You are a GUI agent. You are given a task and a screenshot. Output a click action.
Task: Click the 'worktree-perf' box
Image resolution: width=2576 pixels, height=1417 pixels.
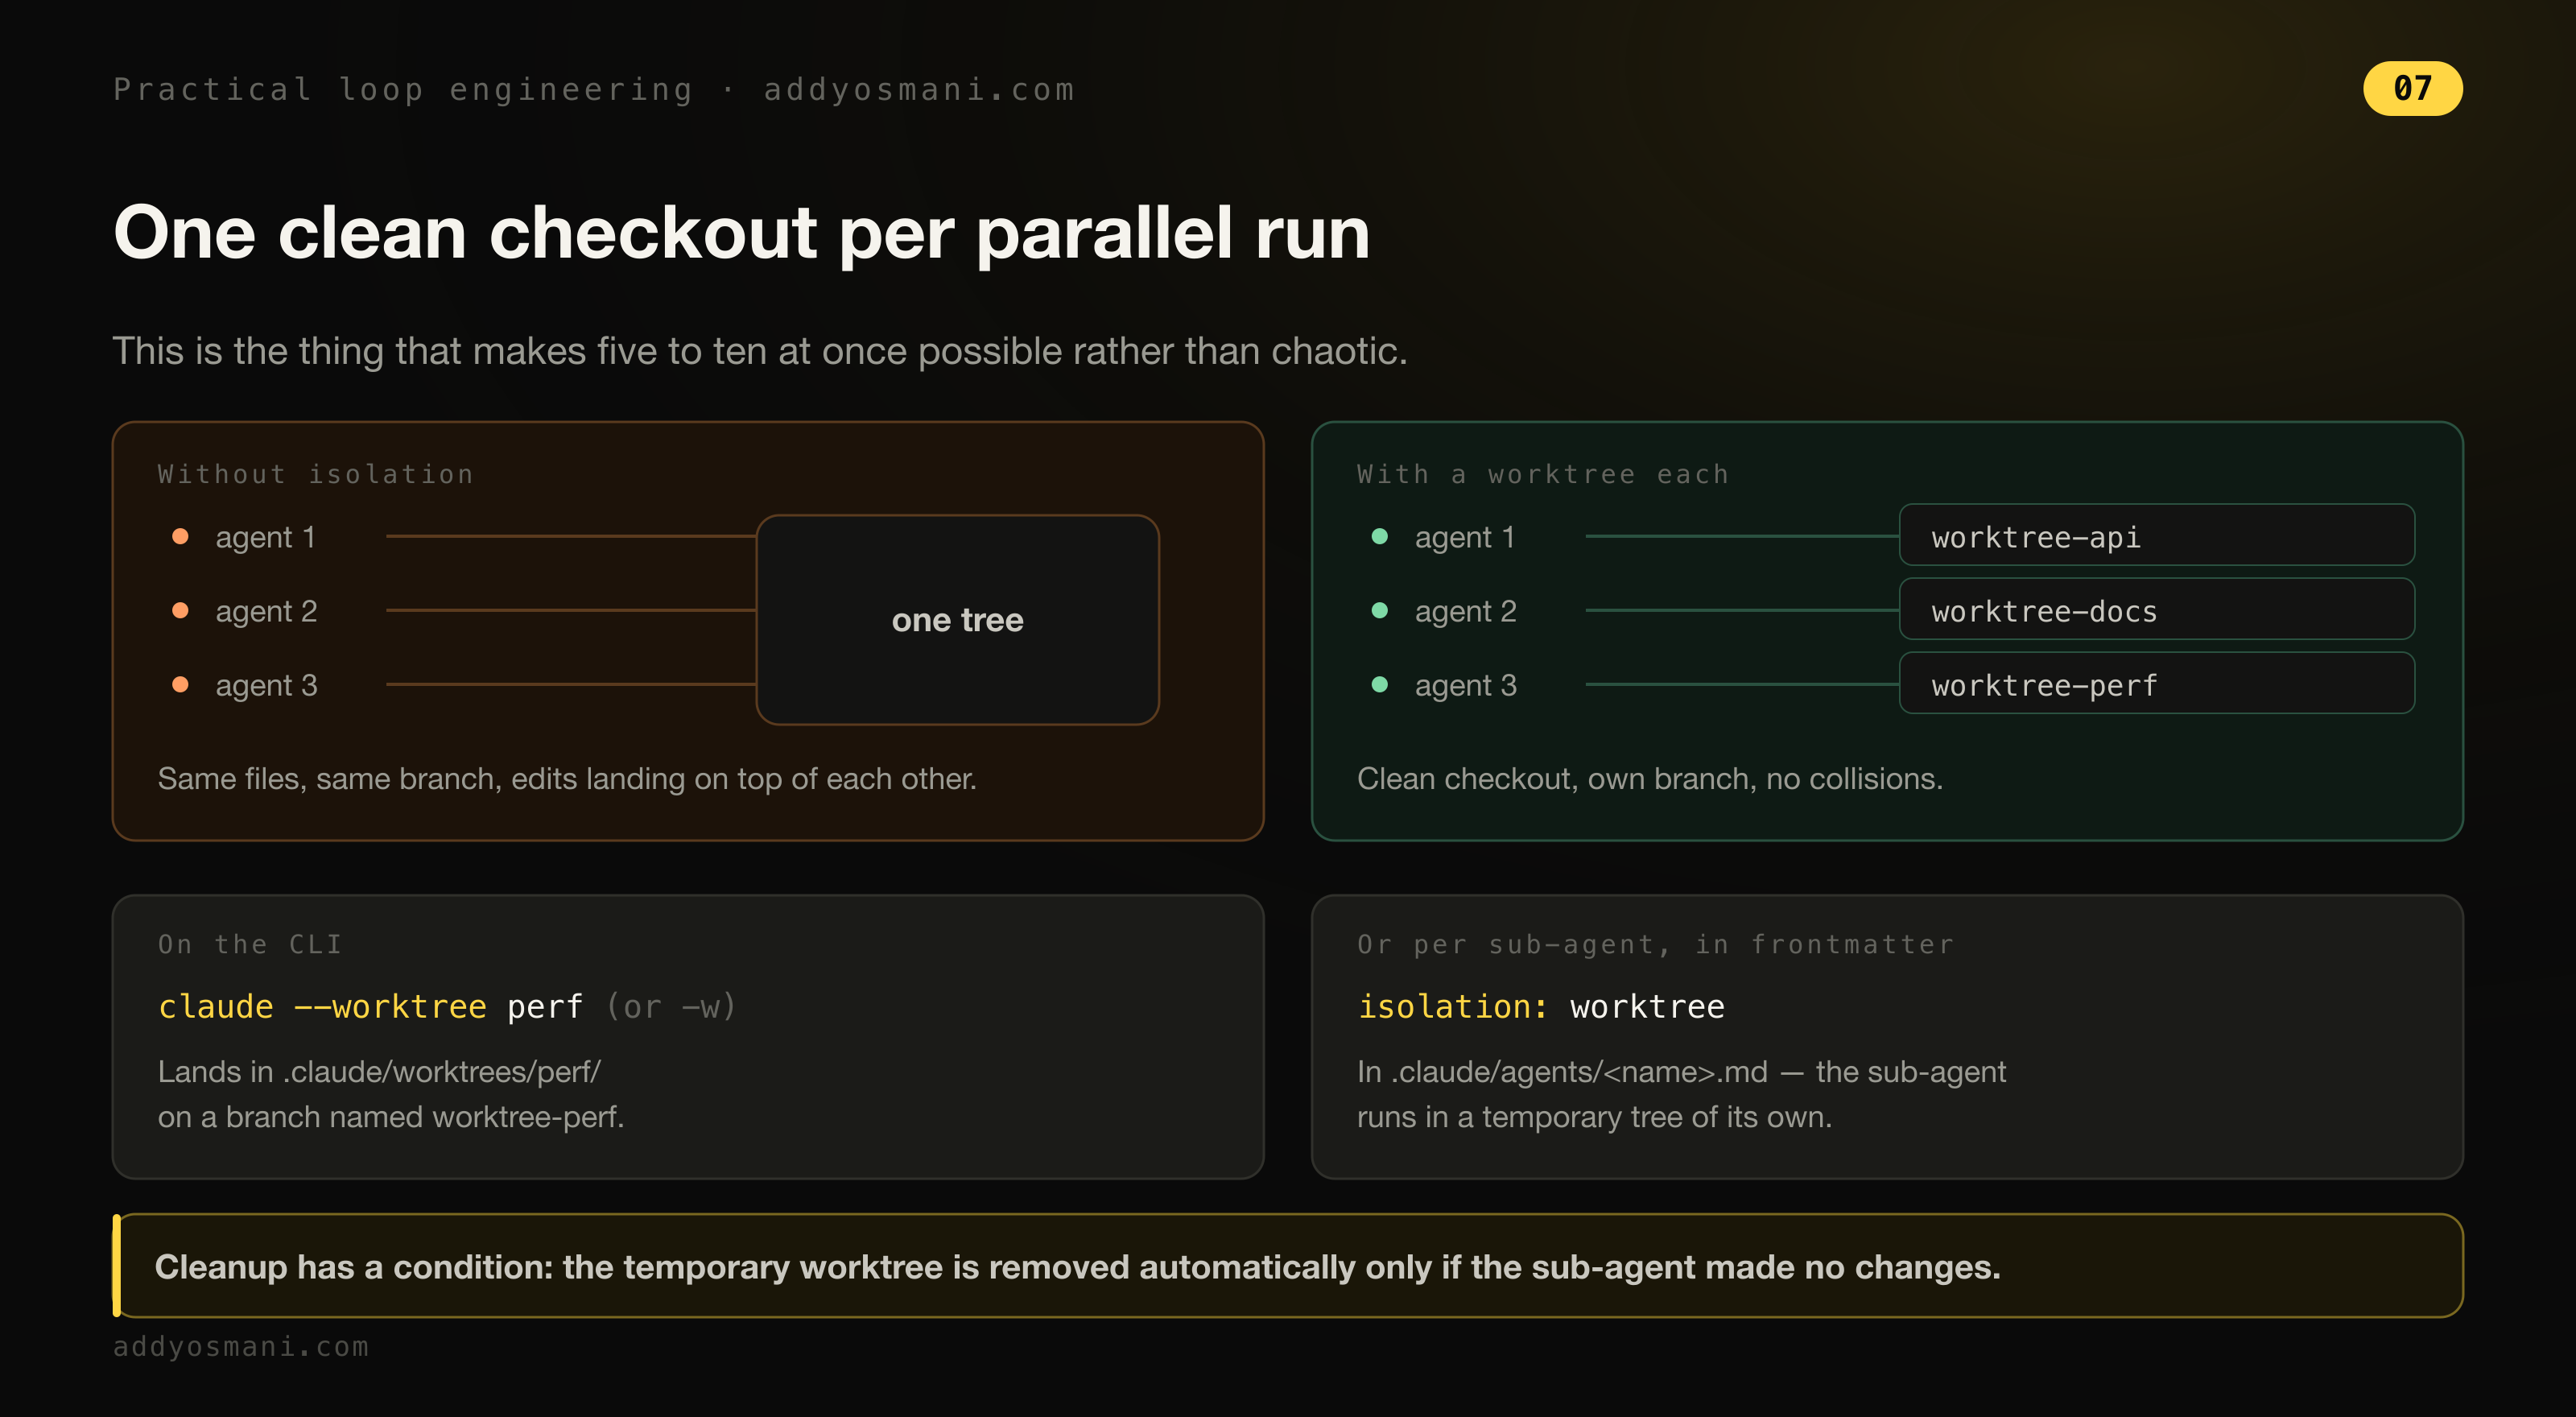2157,684
